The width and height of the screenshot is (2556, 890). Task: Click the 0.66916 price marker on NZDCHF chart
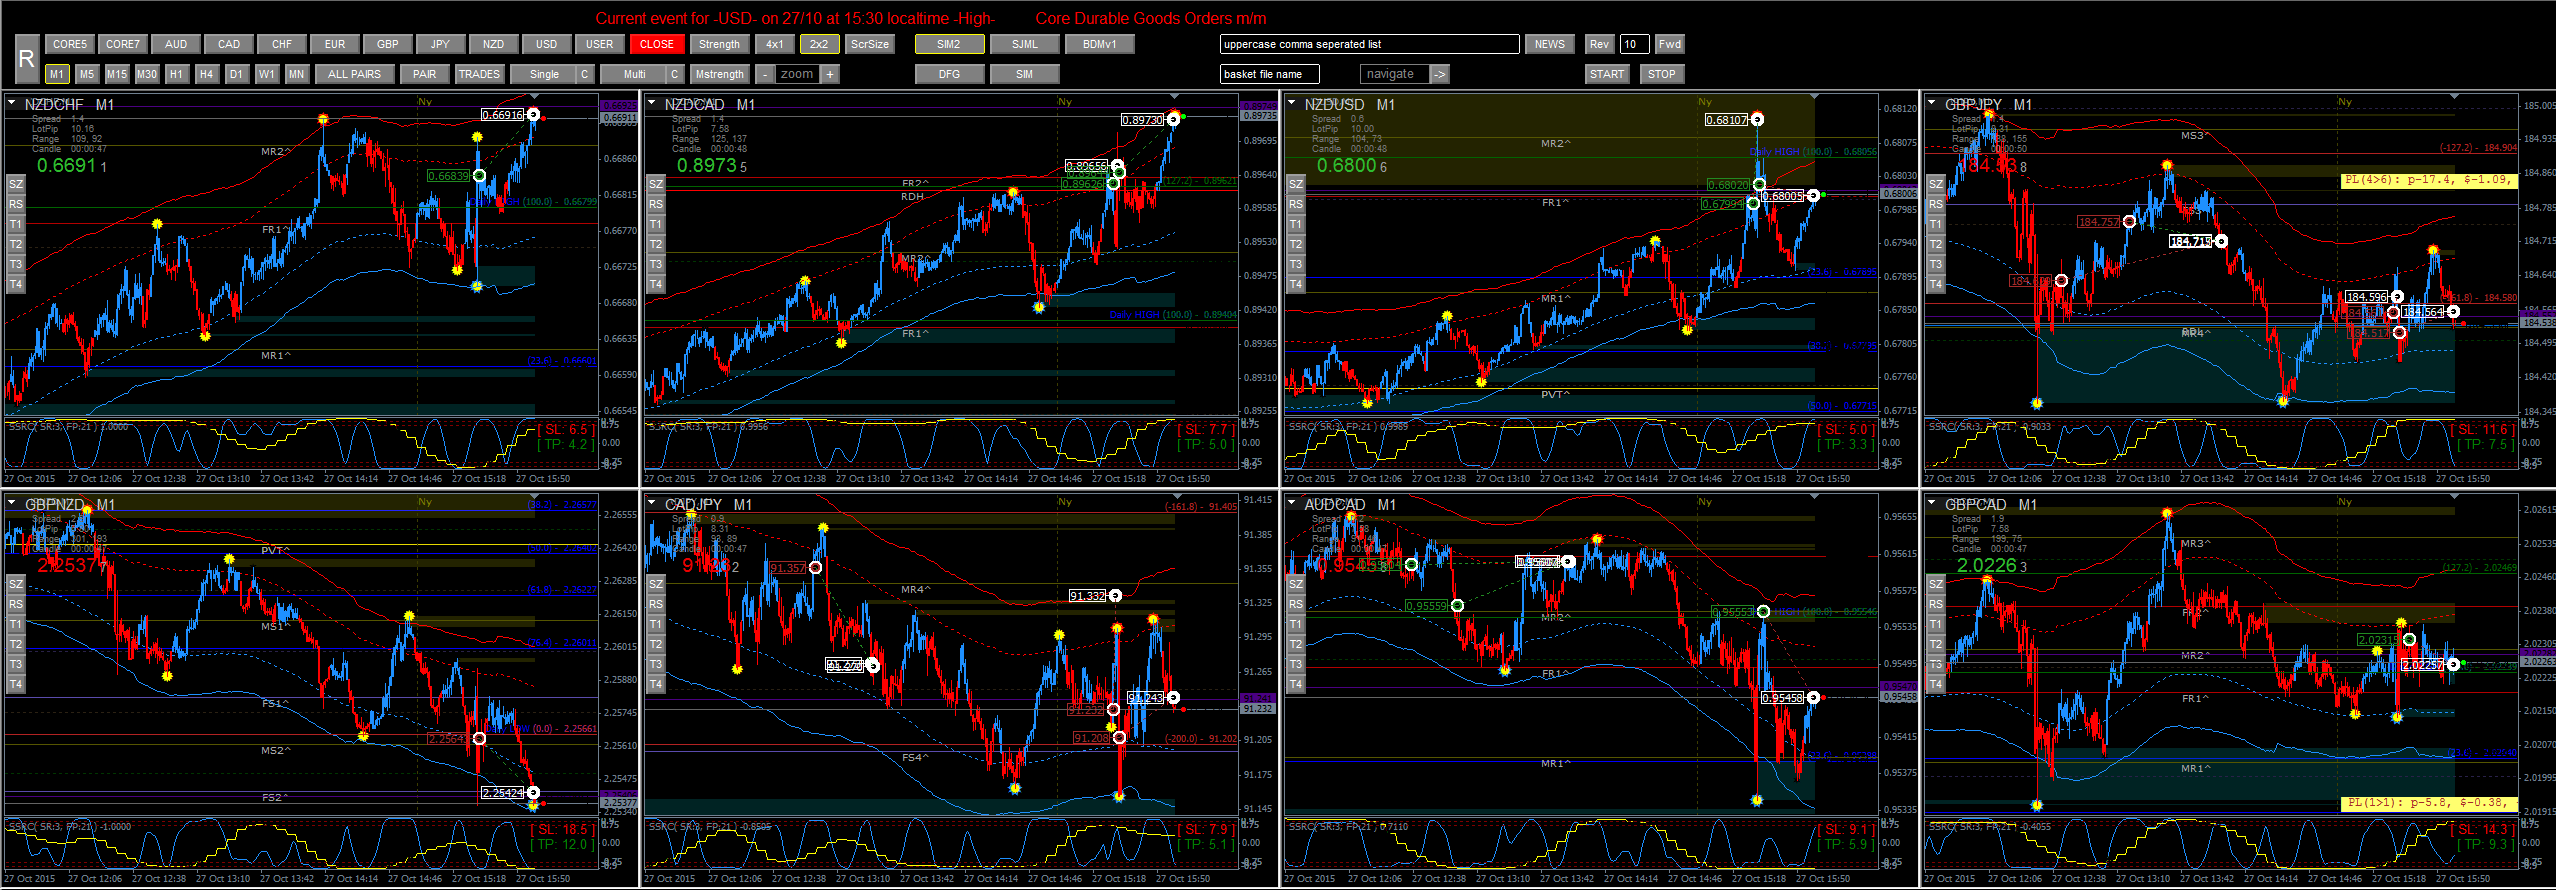[503, 115]
